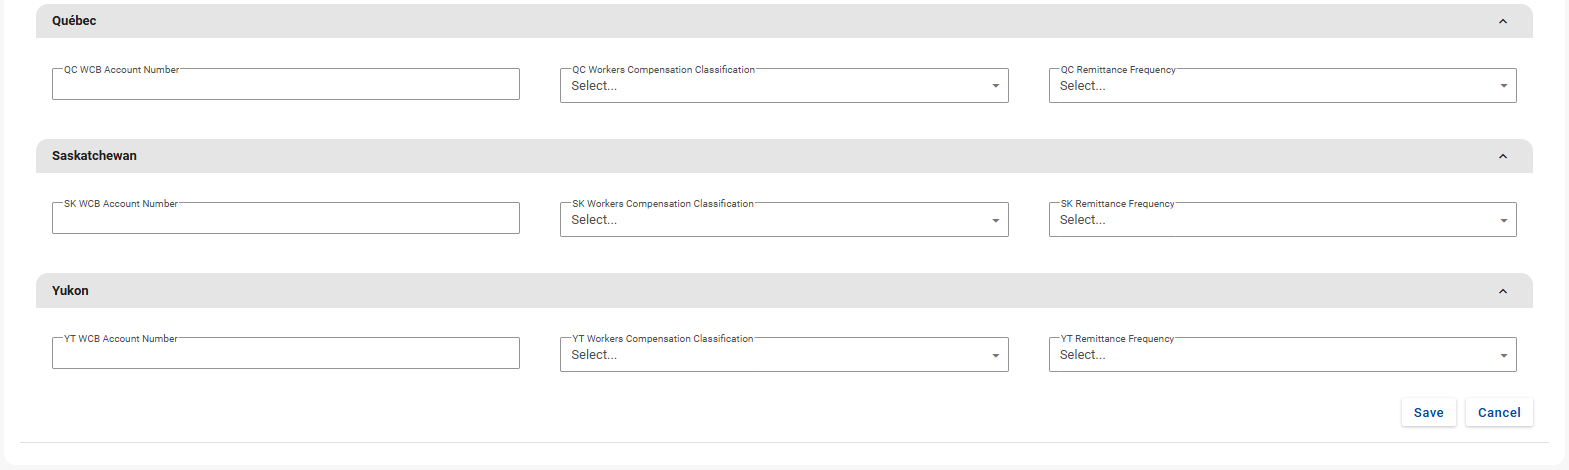
Task: Focus the QC WCB Account Number field
Action: pos(285,85)
